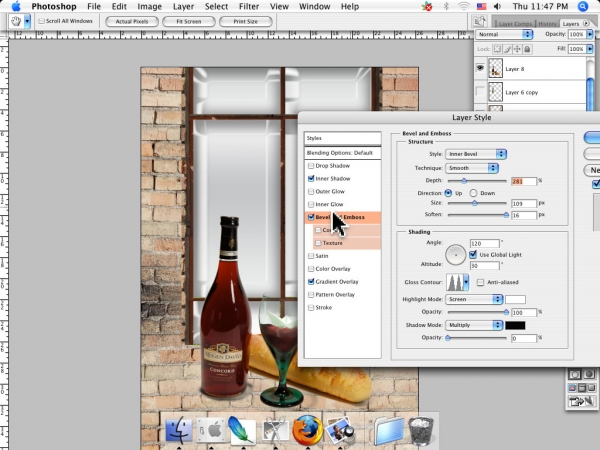Toggle lock position icon in Layers panel
Image resolution: width=600 pixels, height=450 pixels.
[x=517, y=49]
